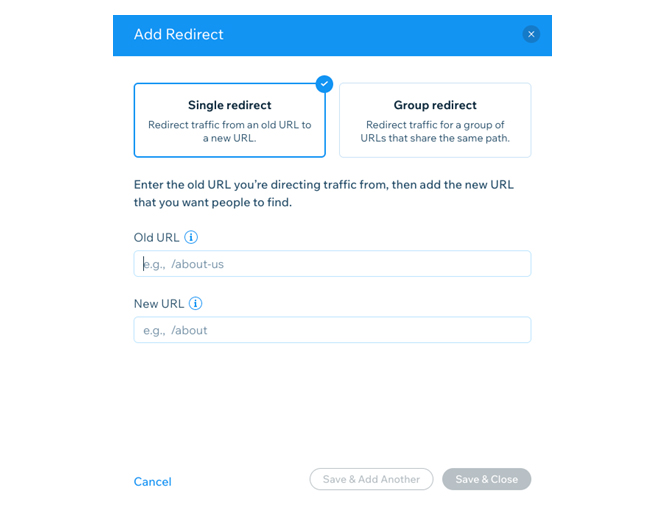The height and width of the screenshot is (522, 665).
Task: Click the Save & Close button
Action: 486,479
